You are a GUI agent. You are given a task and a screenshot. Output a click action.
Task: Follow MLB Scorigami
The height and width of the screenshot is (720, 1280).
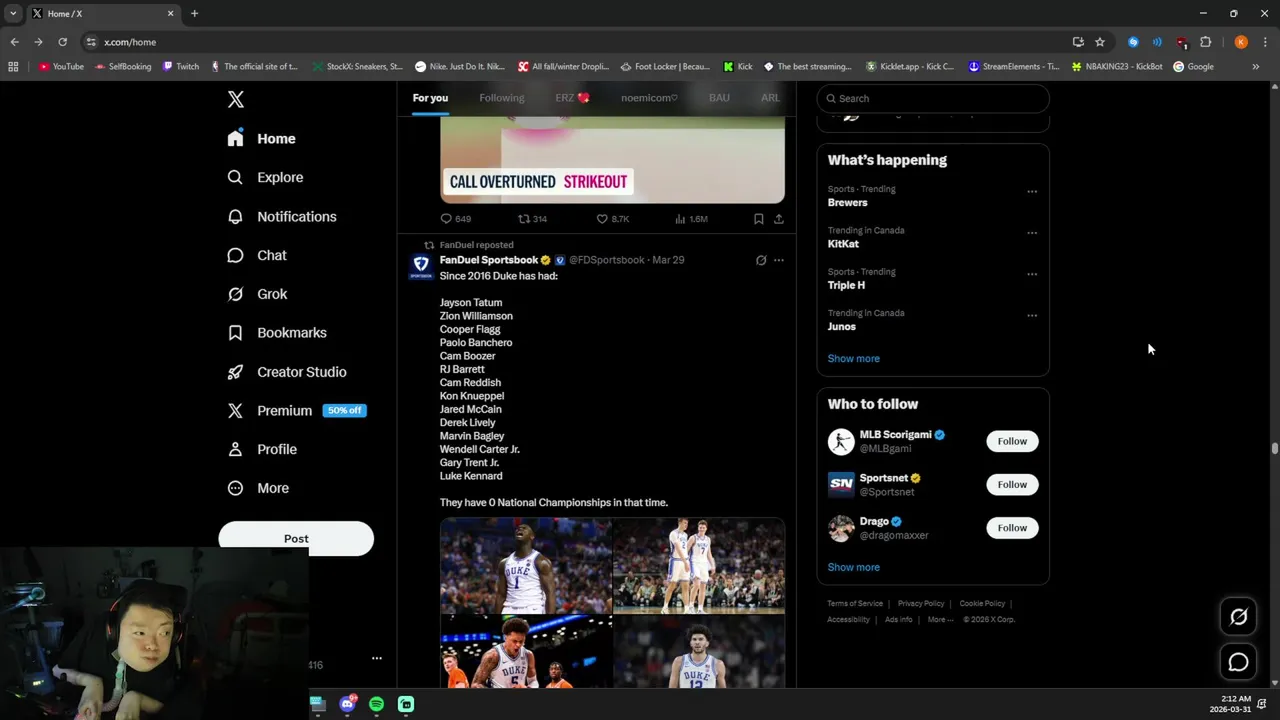(x=1012, y=441)
